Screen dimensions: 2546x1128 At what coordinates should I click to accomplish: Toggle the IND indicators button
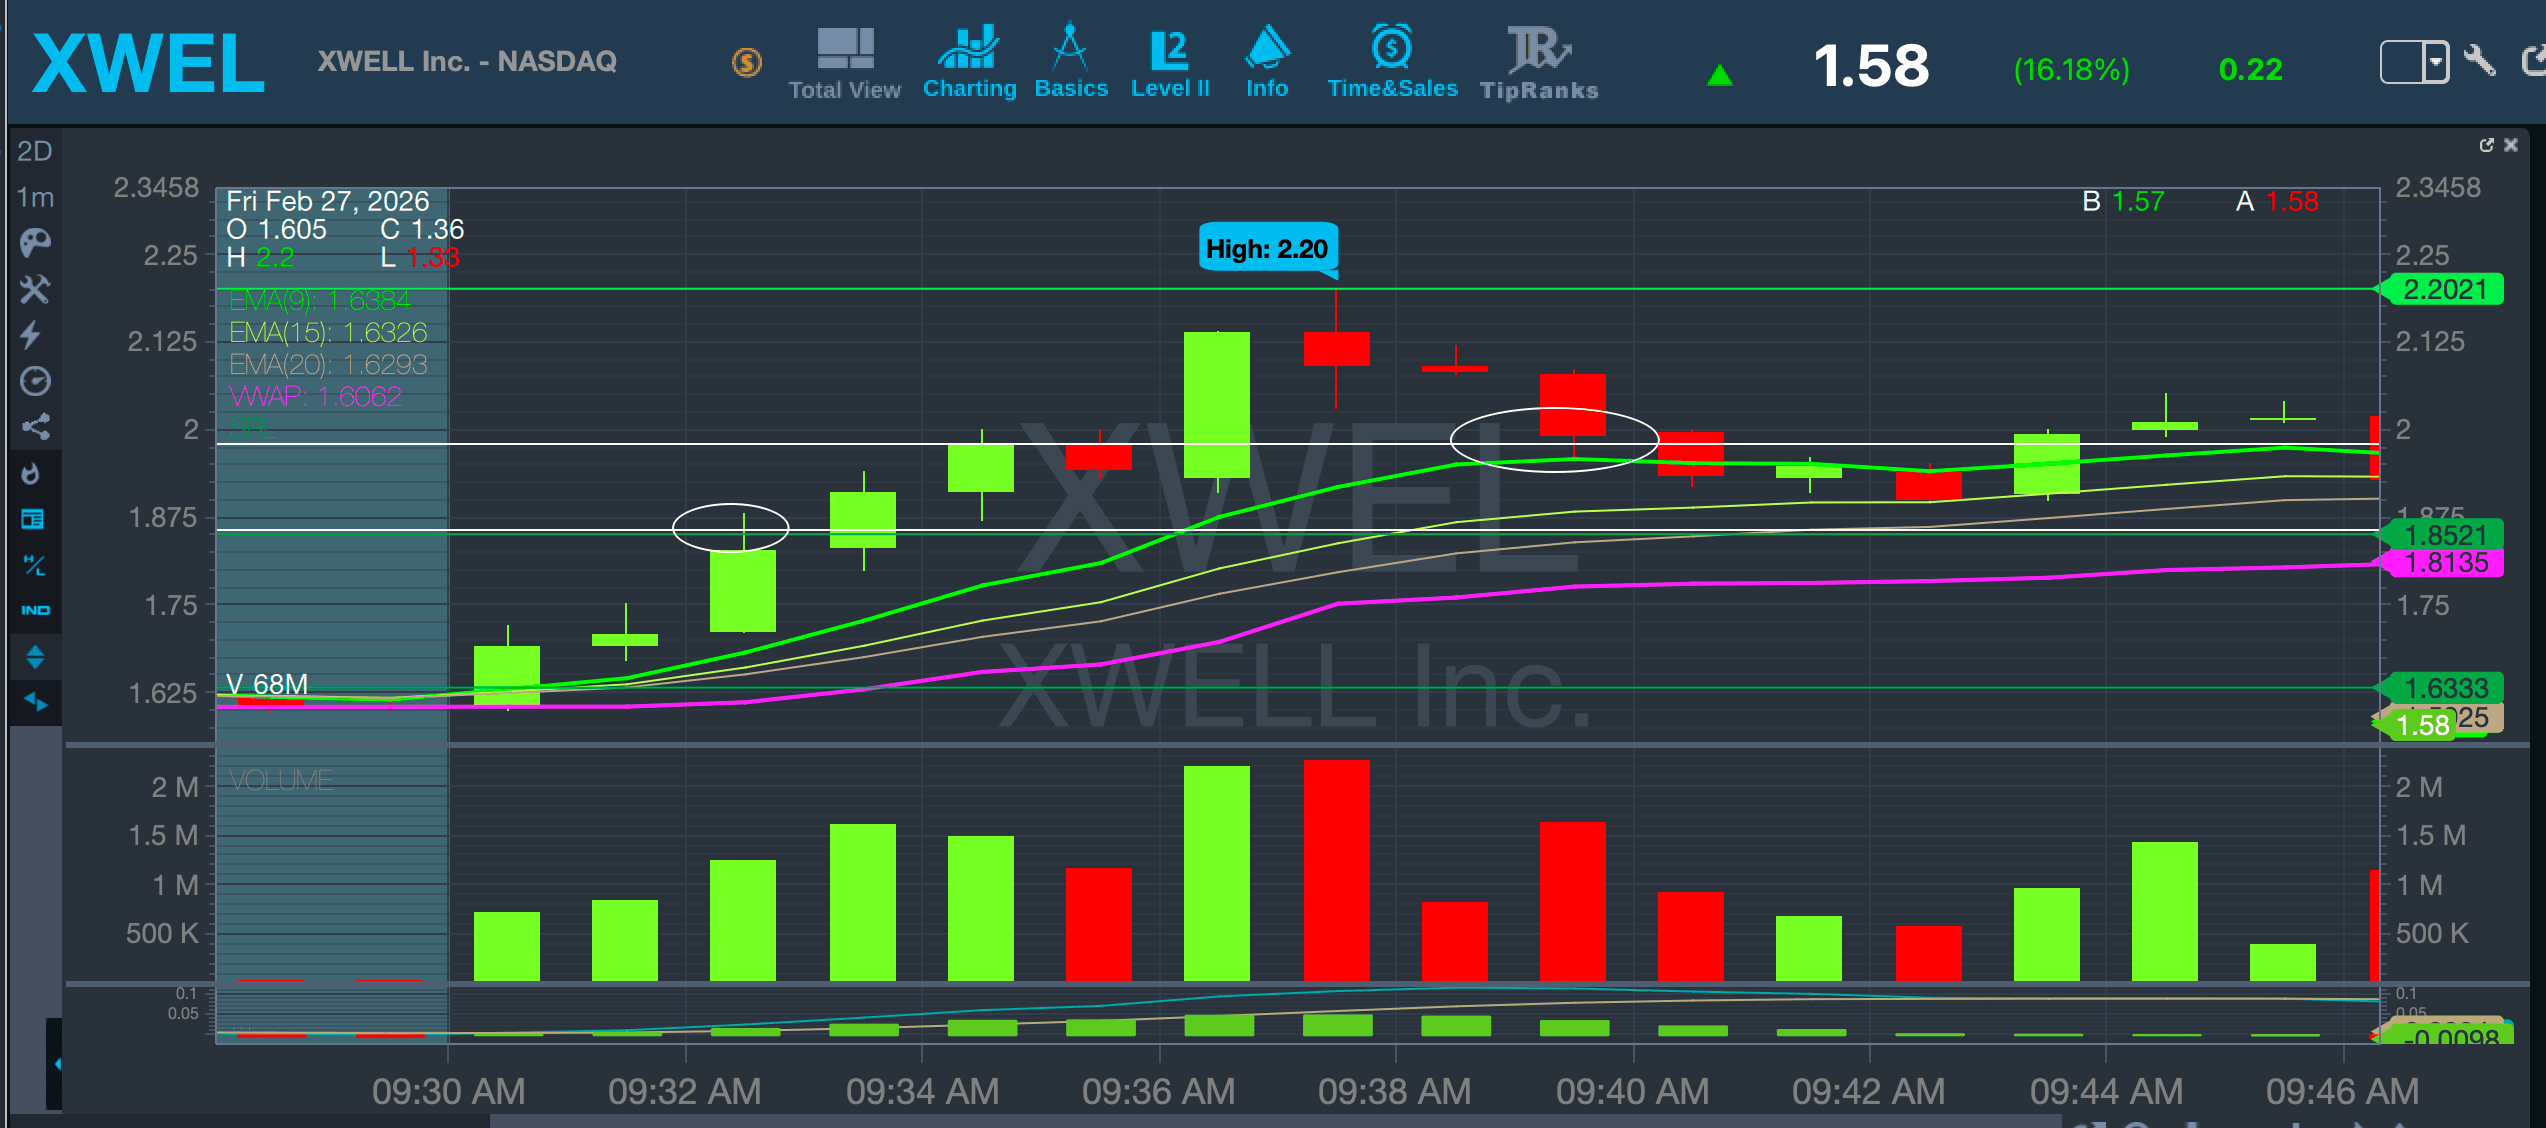(x=35, y=610)
